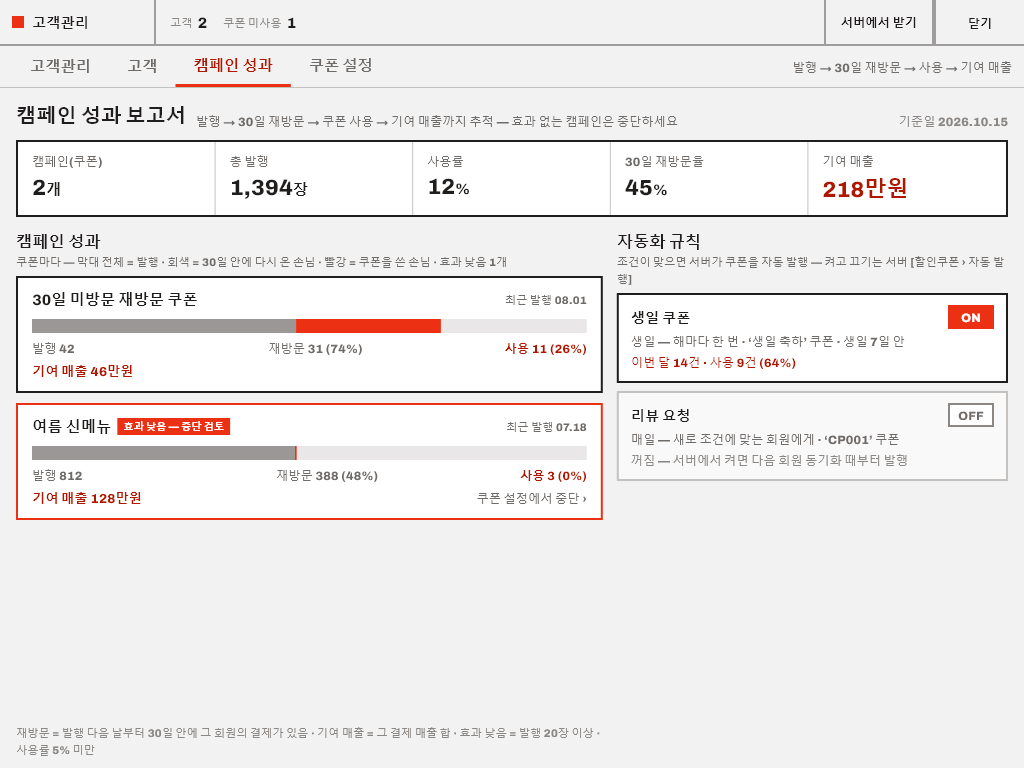Screen dimensions: 1024x768
Task: Follow the 쿠폰 설정에서 중단 link
Action: point(532,498)
